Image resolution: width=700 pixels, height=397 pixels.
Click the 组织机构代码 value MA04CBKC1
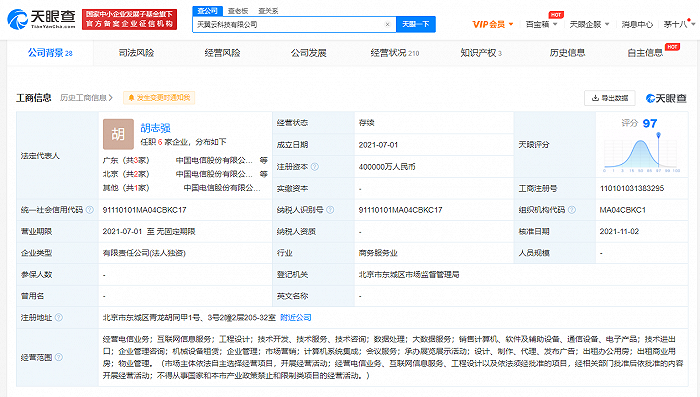[622, 210]
